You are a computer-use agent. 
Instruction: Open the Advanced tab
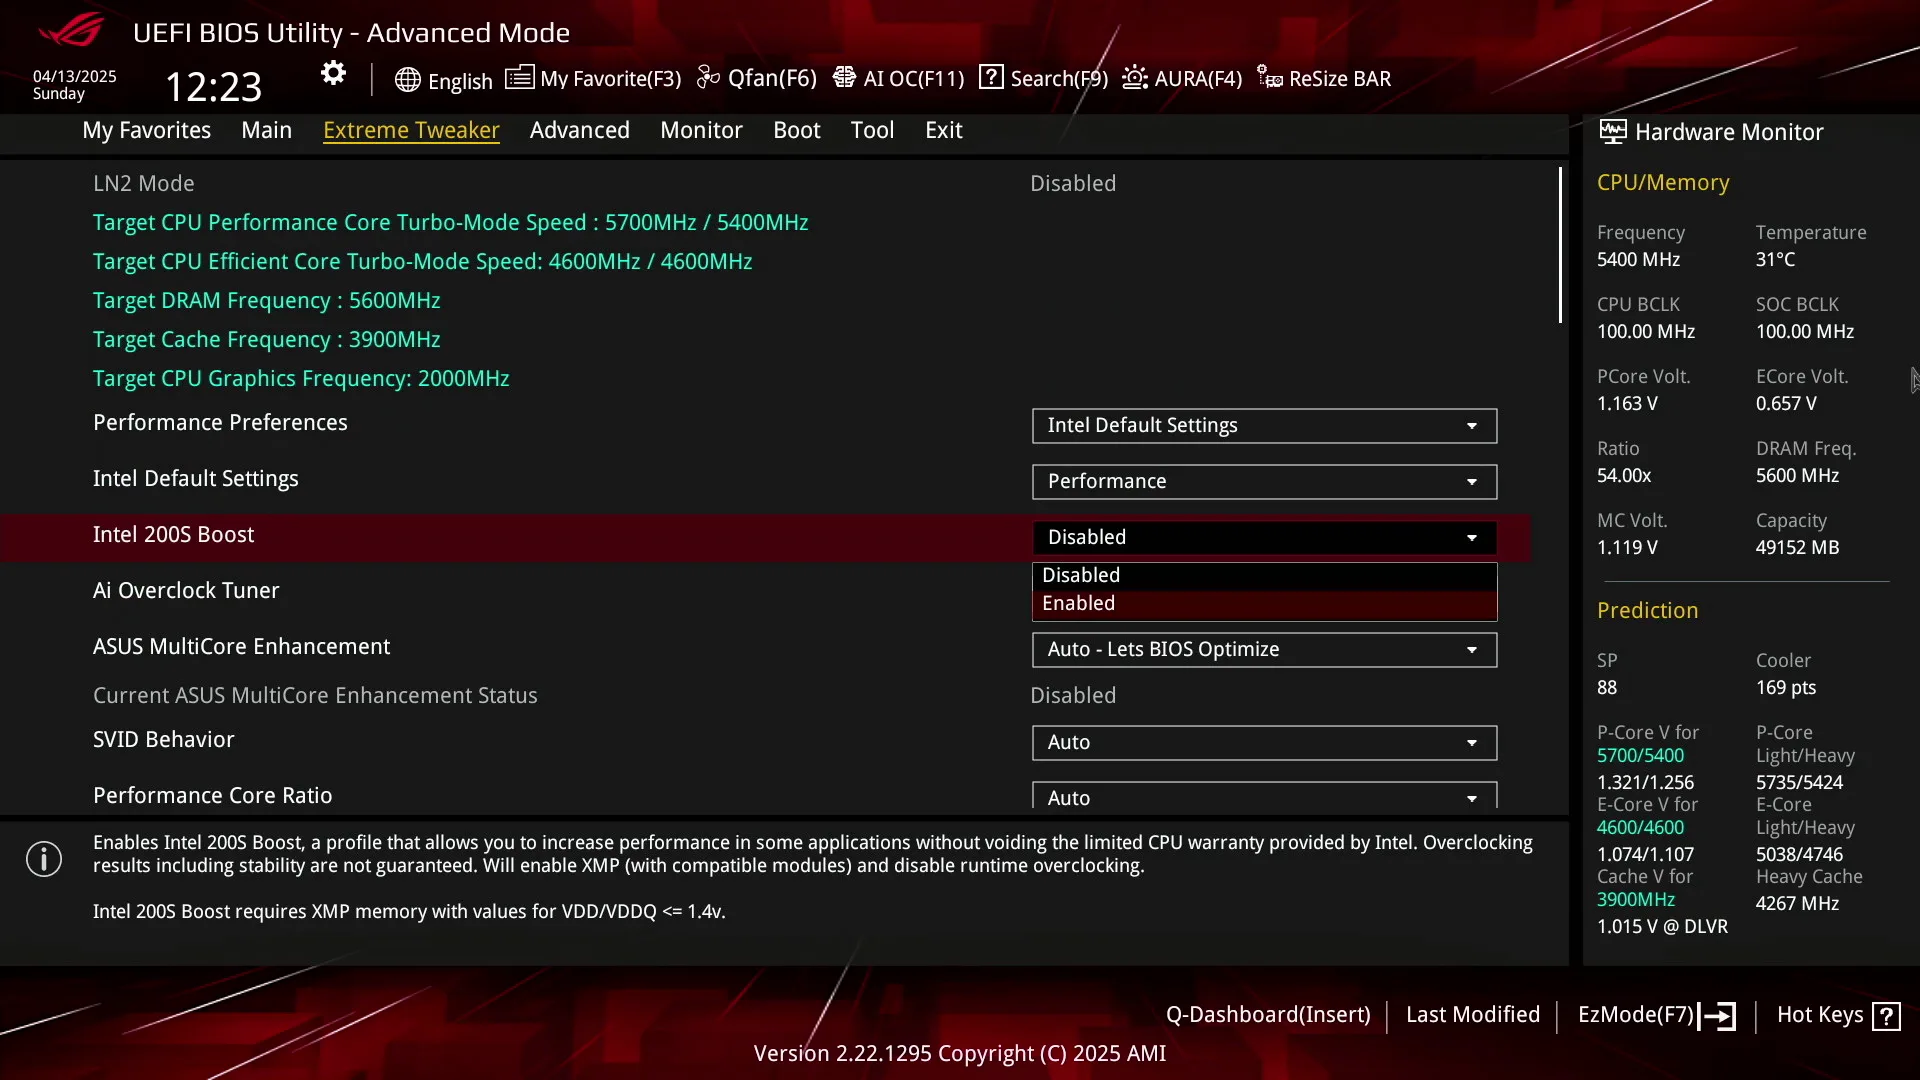[580, 130]
